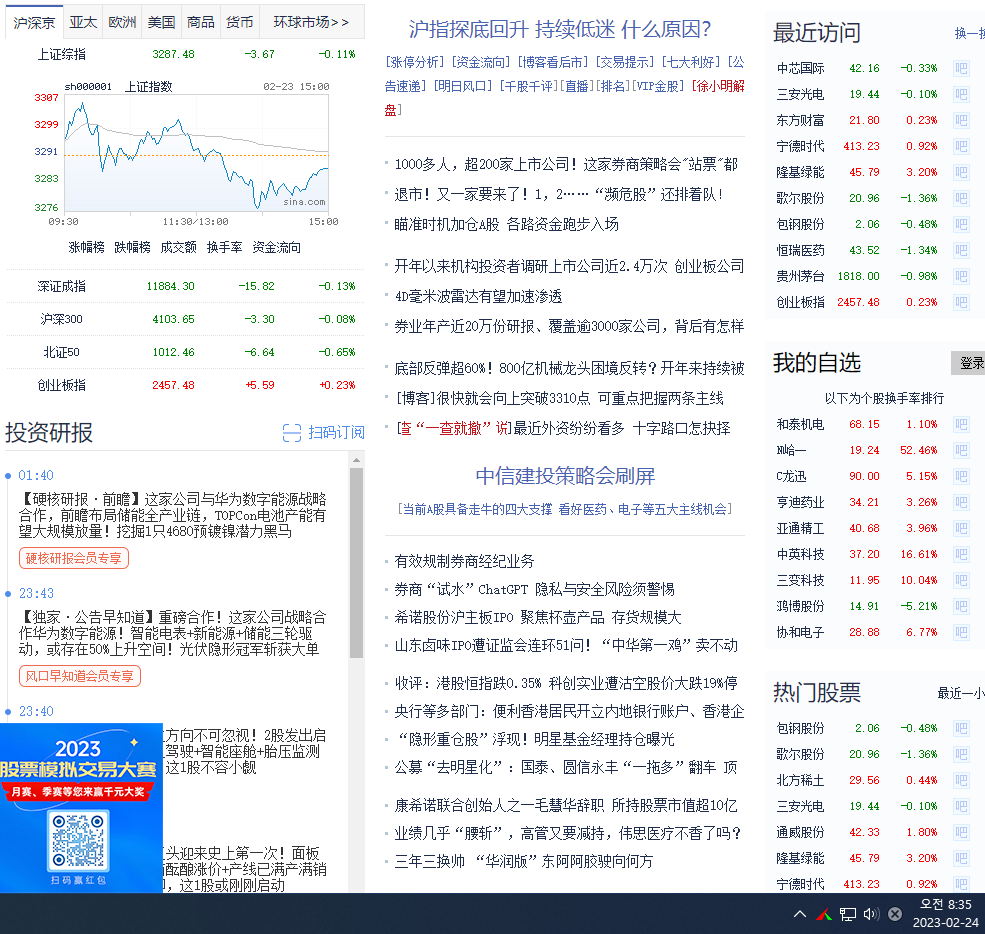The image size is (985, 934).
Task: Open the 商品 tab
Action: click(200, 23)
